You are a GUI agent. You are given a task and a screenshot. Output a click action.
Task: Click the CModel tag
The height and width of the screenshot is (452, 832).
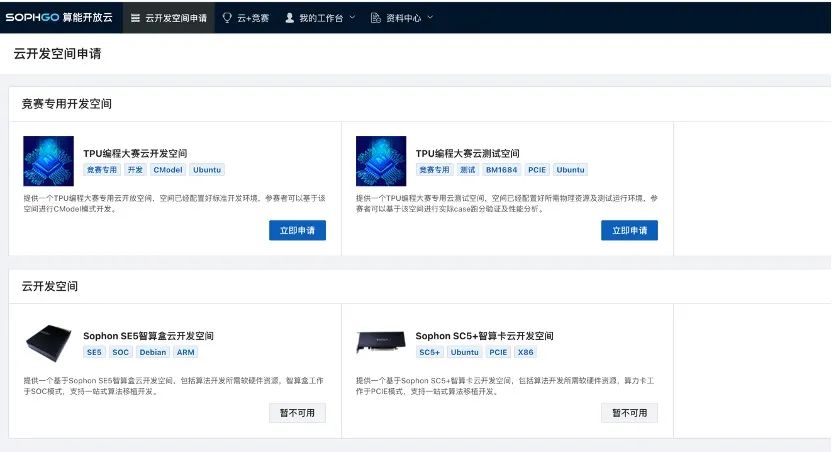tap(168, 170)
